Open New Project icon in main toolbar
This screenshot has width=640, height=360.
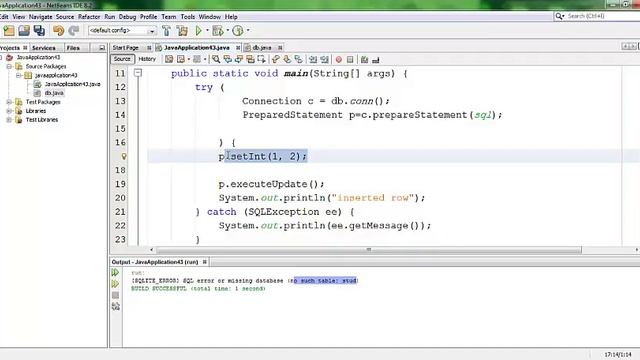tap(9, 31)
